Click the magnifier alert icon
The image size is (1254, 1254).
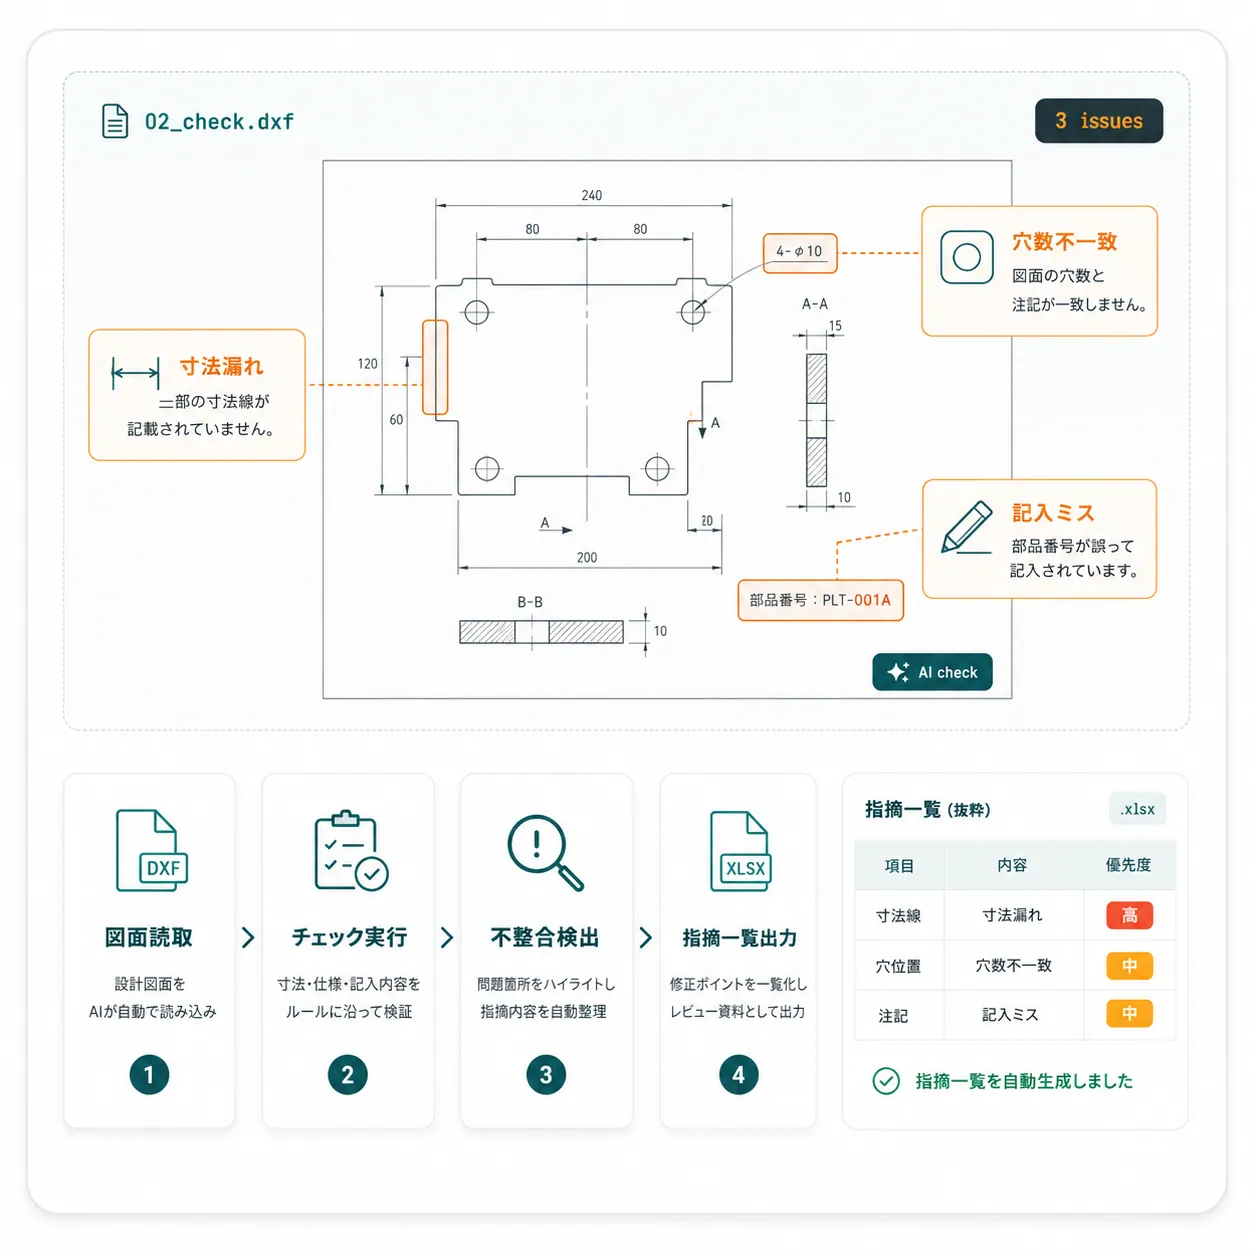pyautogui.click(x=545, y=852)
